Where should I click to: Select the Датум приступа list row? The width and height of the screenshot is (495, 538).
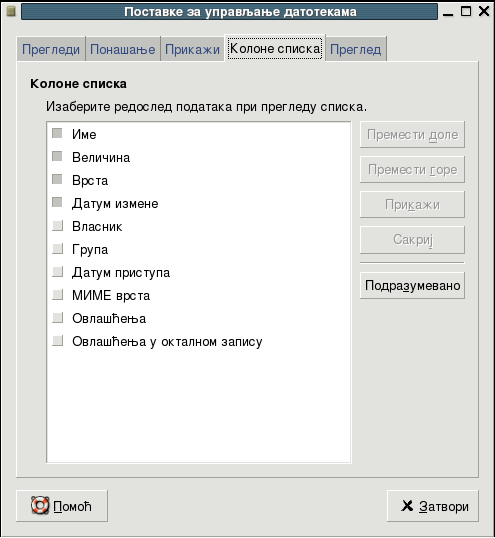pyautogui.click(x=199, y=272)
